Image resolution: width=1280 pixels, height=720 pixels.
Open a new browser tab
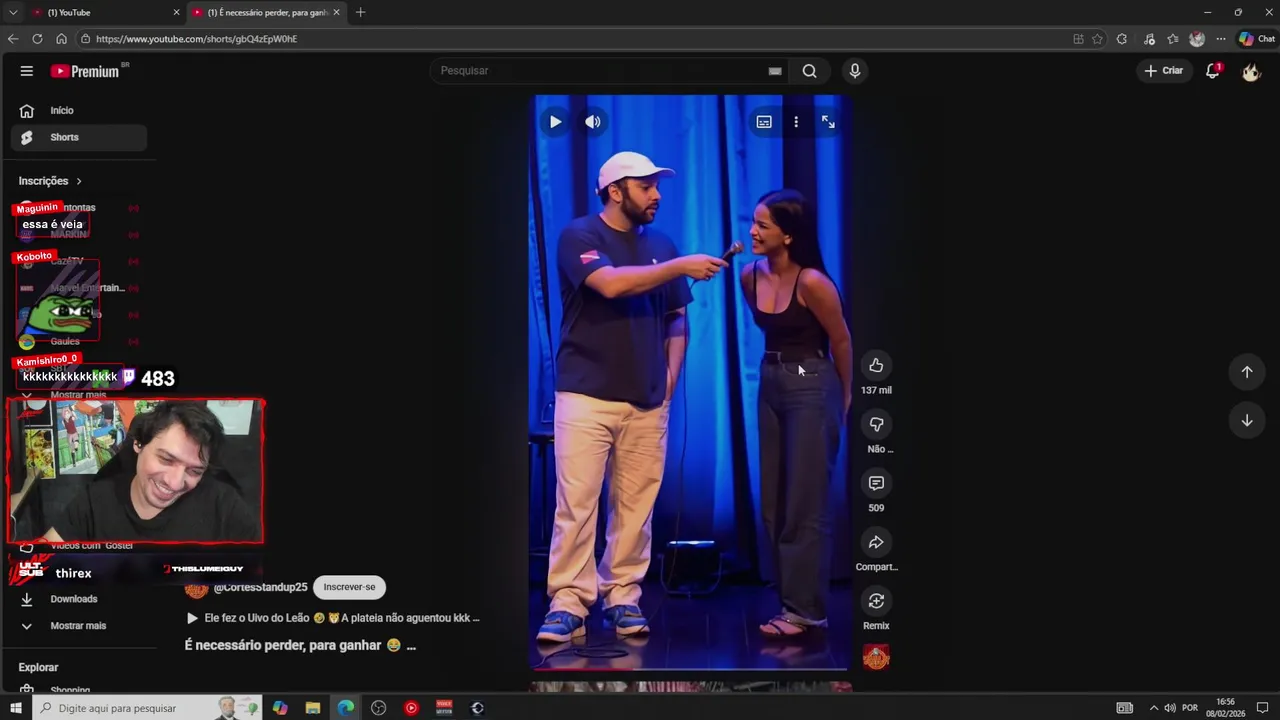(360, 12)
